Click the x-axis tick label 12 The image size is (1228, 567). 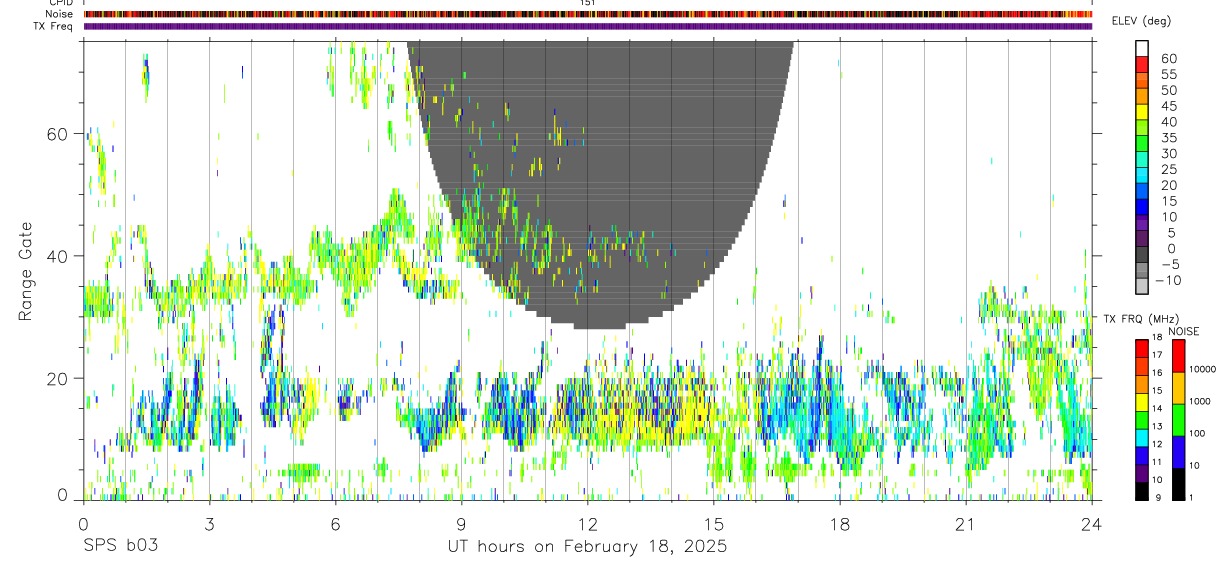(587, 523)
